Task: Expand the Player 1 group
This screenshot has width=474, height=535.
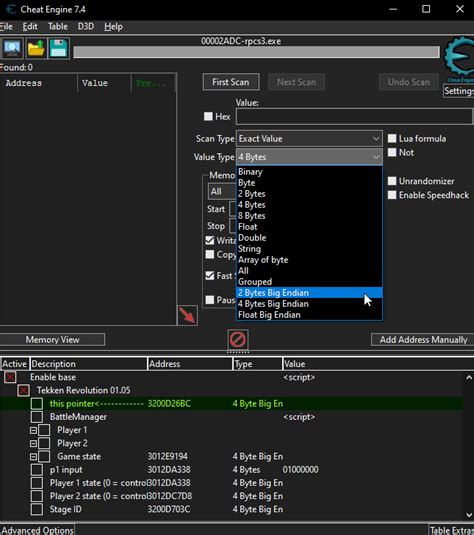Action: (x=33, y=430)
